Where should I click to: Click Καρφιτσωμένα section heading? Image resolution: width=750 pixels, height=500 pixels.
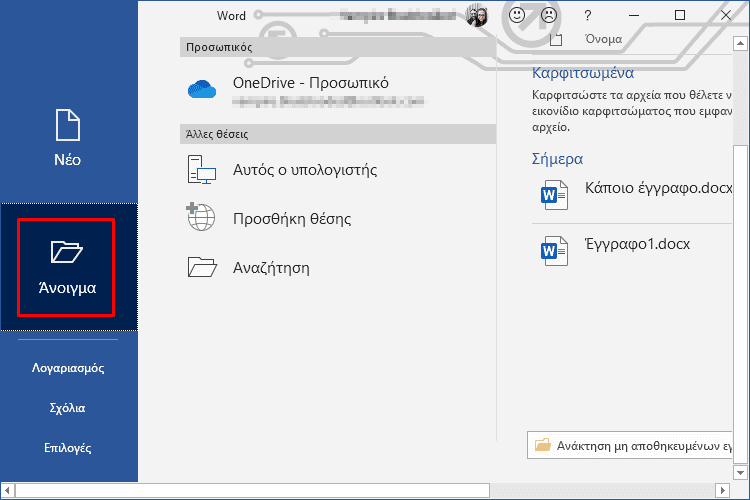click(x=583, y=73)
